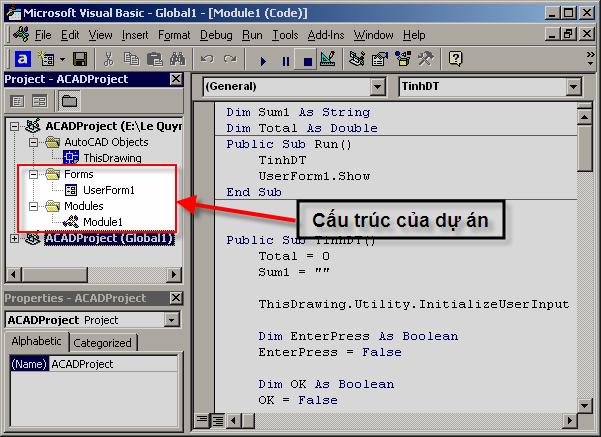Open the File menu
Screen dimensions: 601x437
click(x=43, y=35)
